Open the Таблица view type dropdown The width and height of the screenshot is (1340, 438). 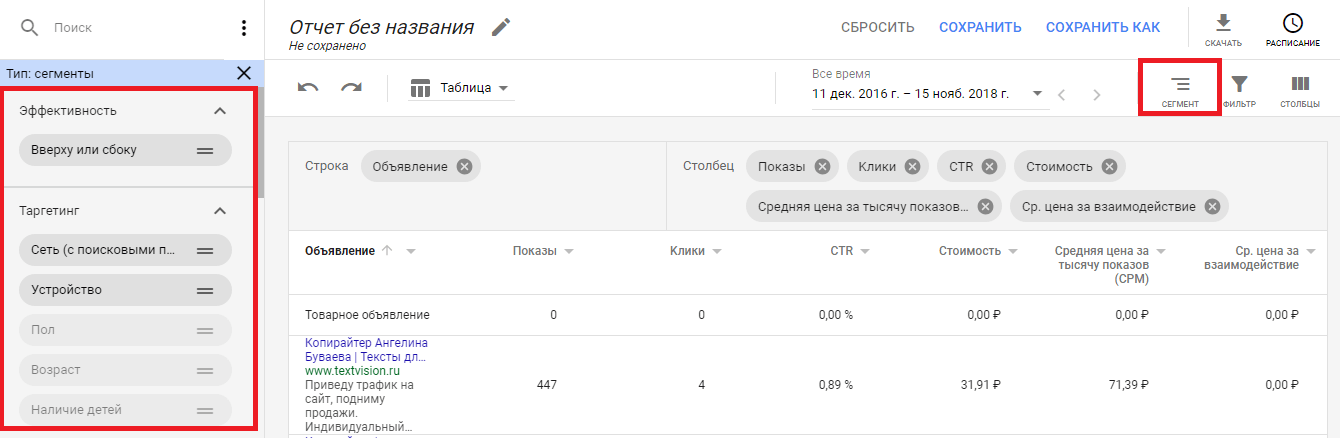coord(461,88)
